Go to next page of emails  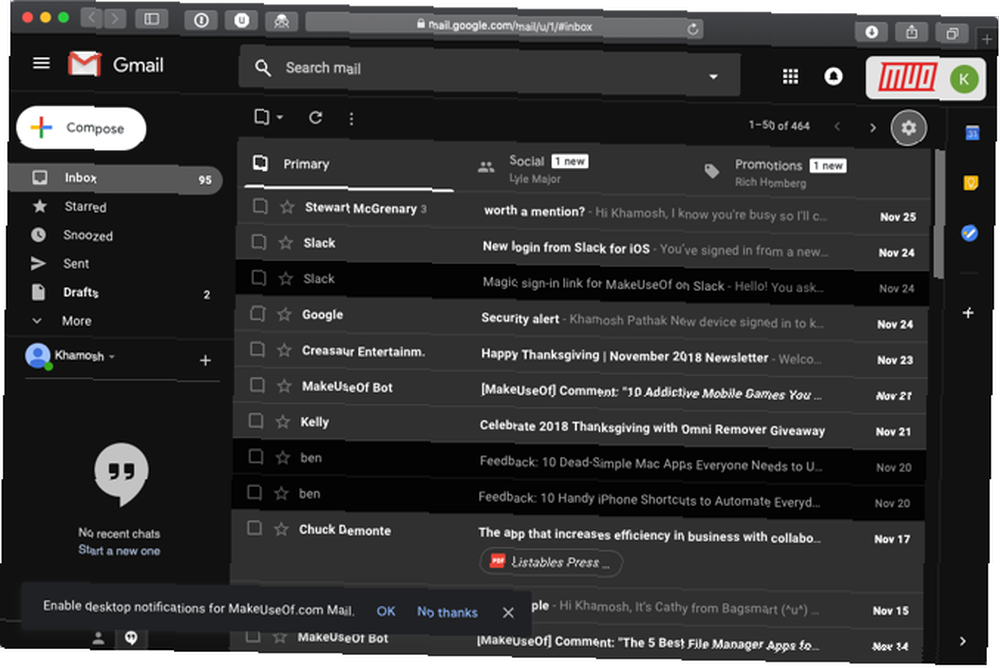(x=872, y=128)
